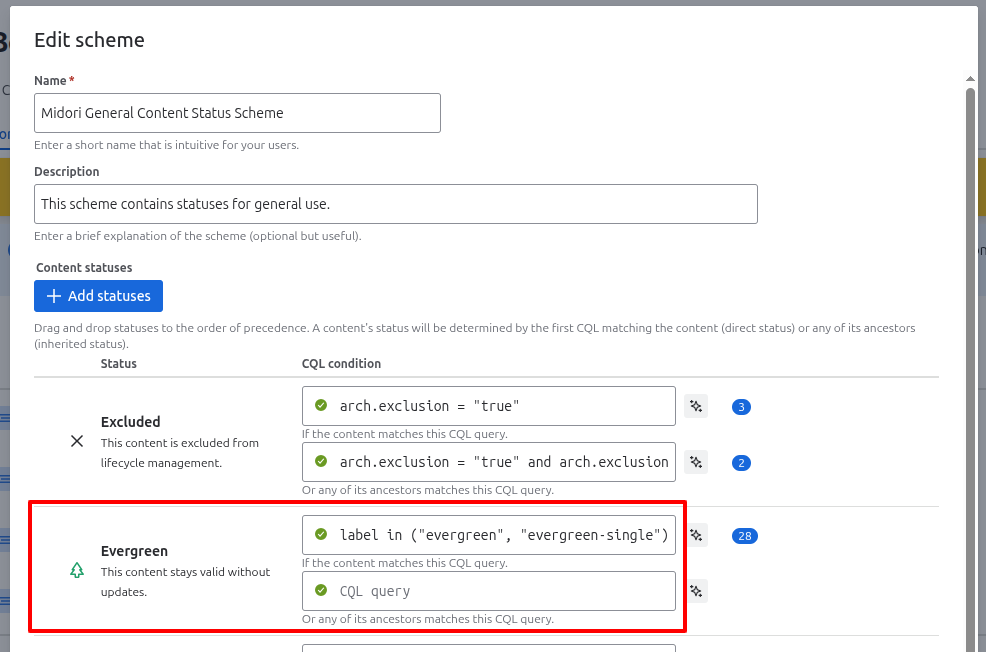Open the match count badge showing 3

click(x=741, y=407)
